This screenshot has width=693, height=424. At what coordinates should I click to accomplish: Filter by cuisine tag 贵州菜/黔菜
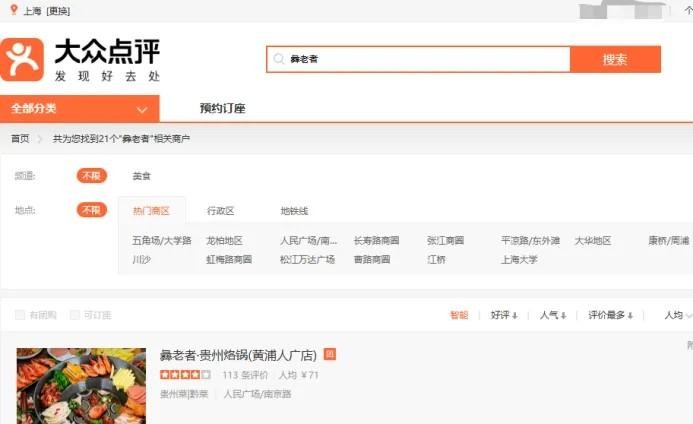pyautogui.click(x=184, y=394)
